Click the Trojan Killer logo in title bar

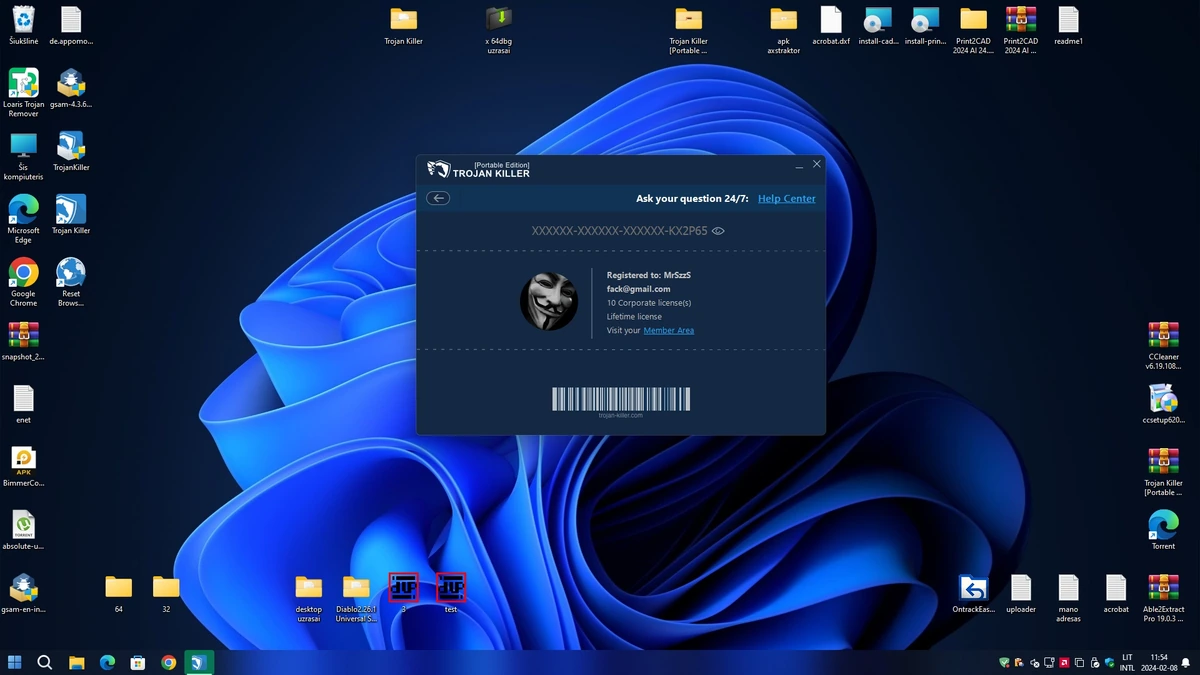[x=478, y=169]
